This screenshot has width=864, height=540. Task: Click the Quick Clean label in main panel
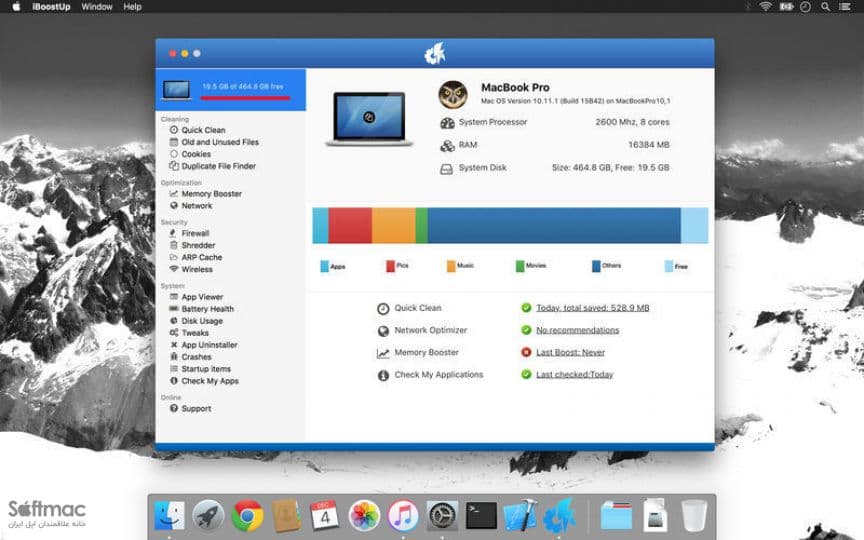tap(418, 308)
